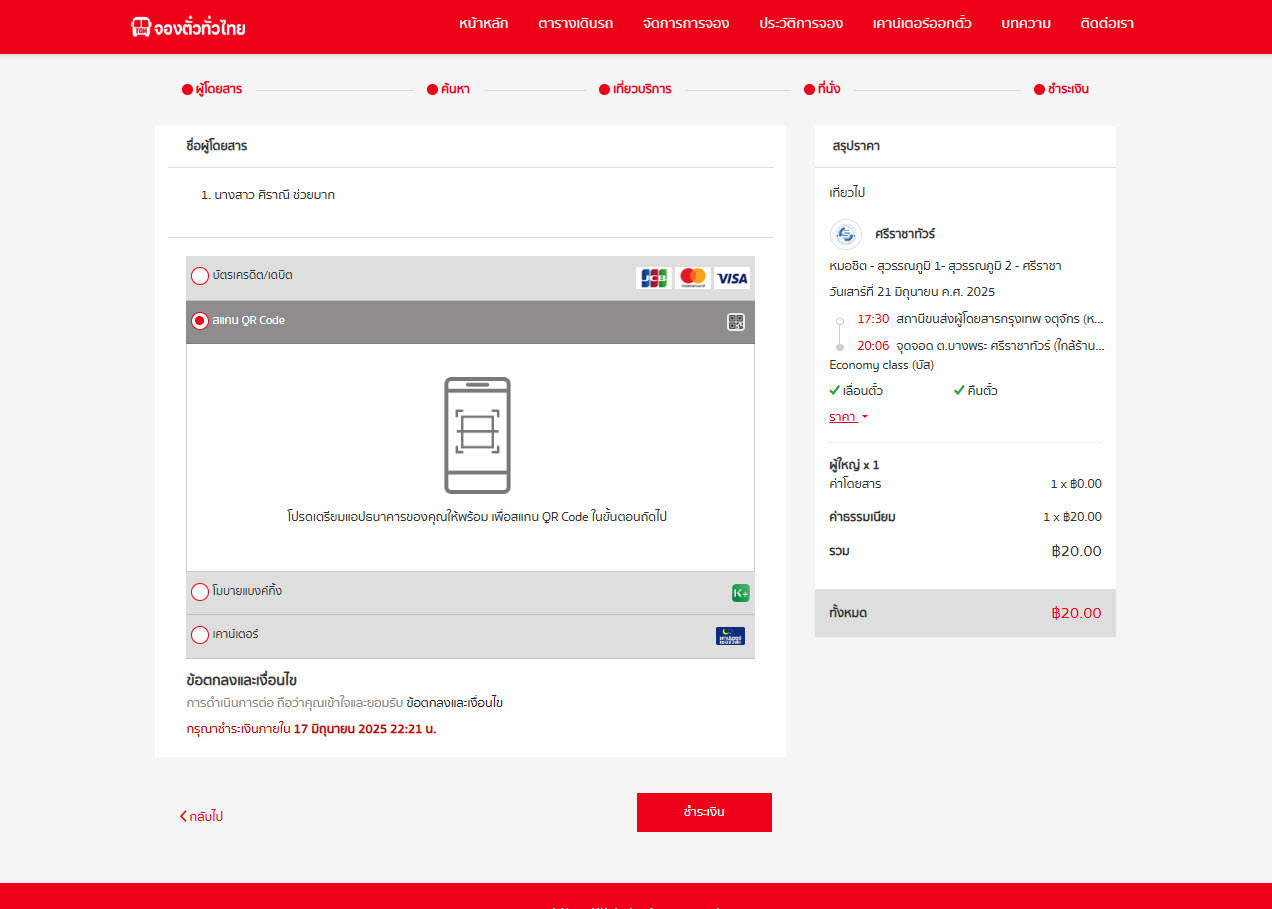Click the 17:30 departure time
Image resolution: width=1272 pixels, height=909 pixels.
873,319
